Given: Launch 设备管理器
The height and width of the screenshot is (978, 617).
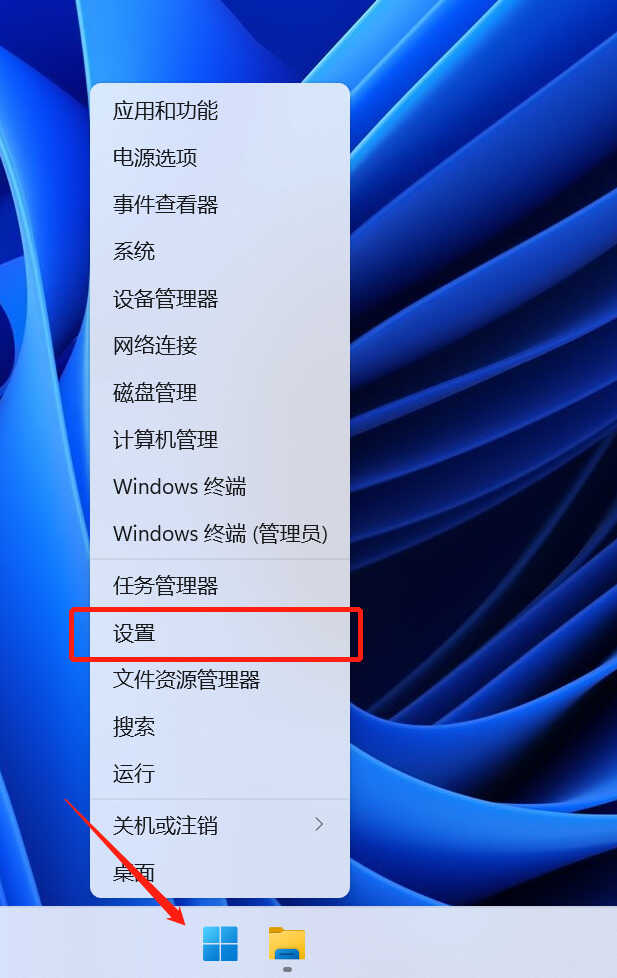Looking at the screenshot, I should 220,299.
